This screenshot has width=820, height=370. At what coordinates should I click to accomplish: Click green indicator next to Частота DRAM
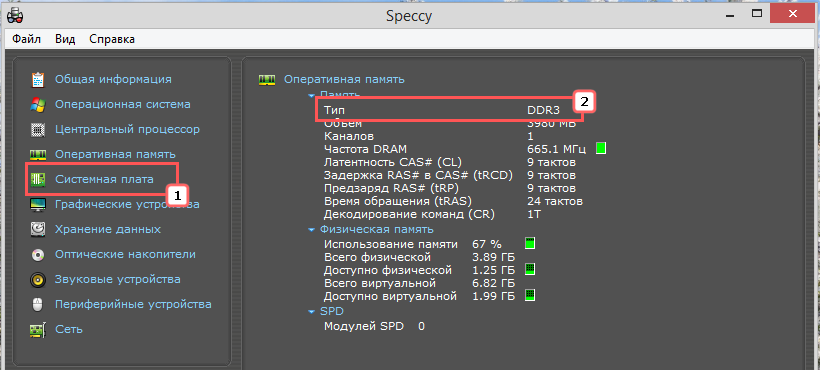coord(601,148)
